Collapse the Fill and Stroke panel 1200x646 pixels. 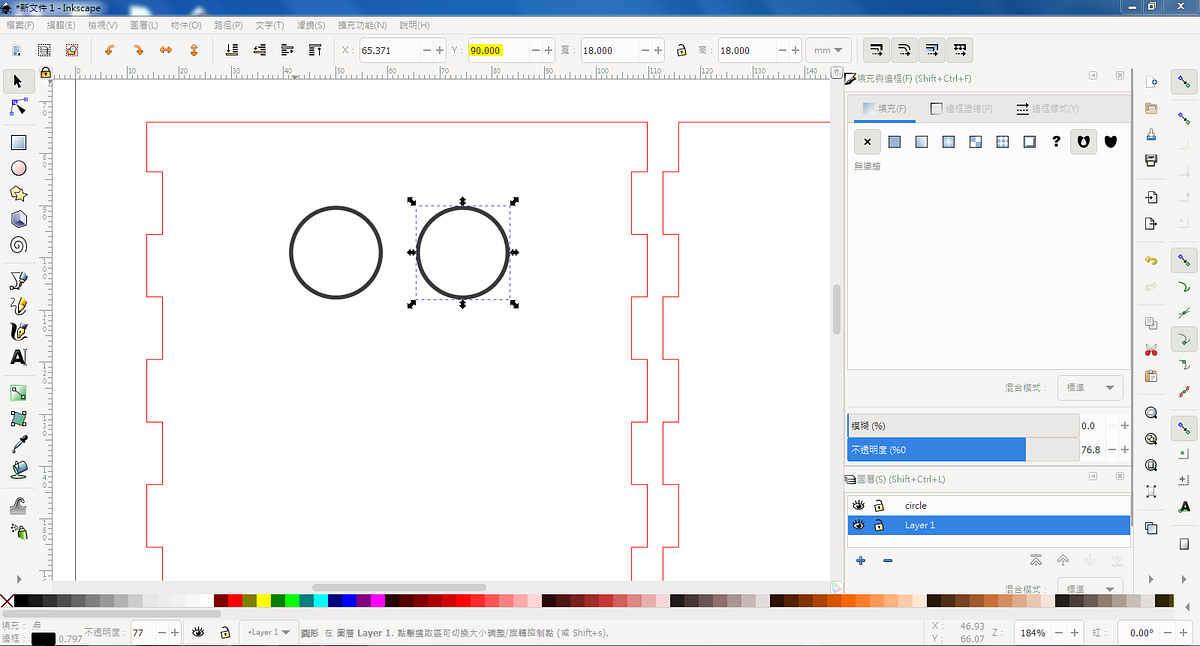(x=1093, y=76)
